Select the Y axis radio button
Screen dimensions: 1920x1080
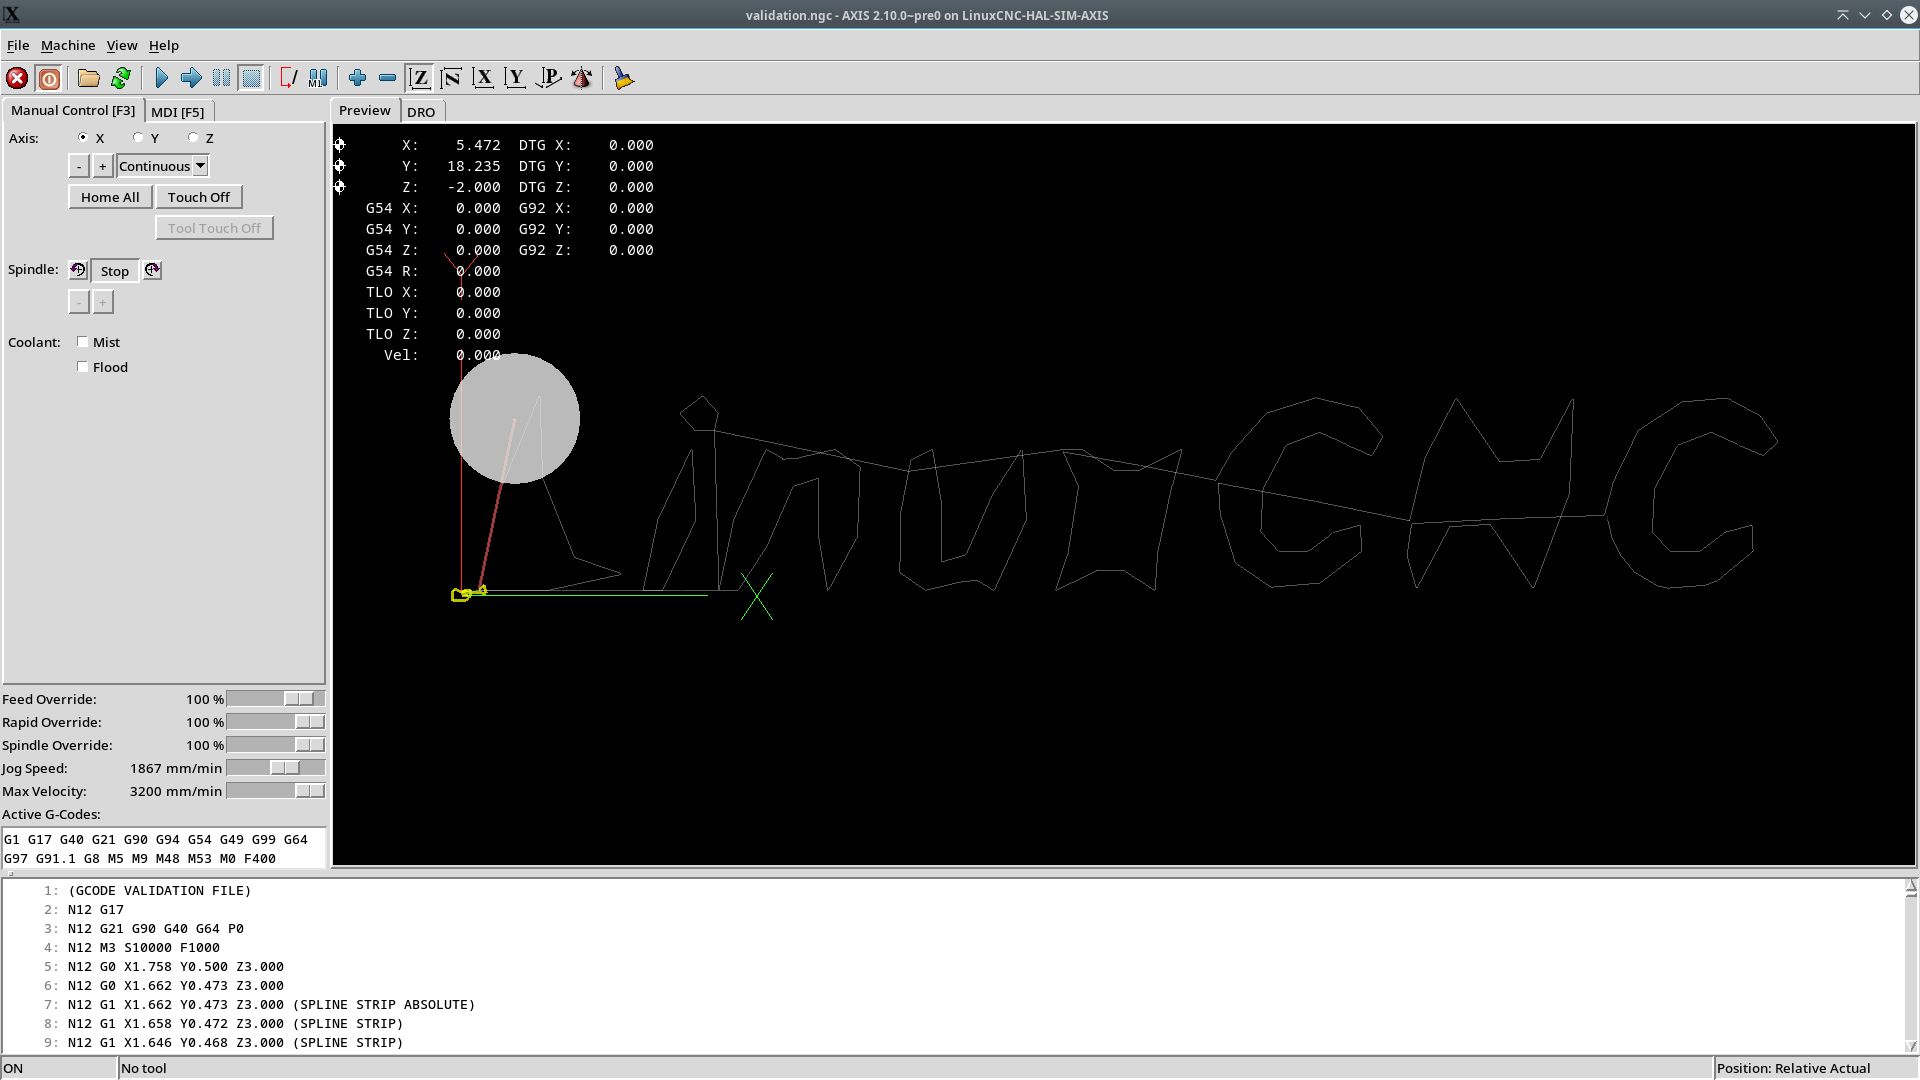coord(138,138)
